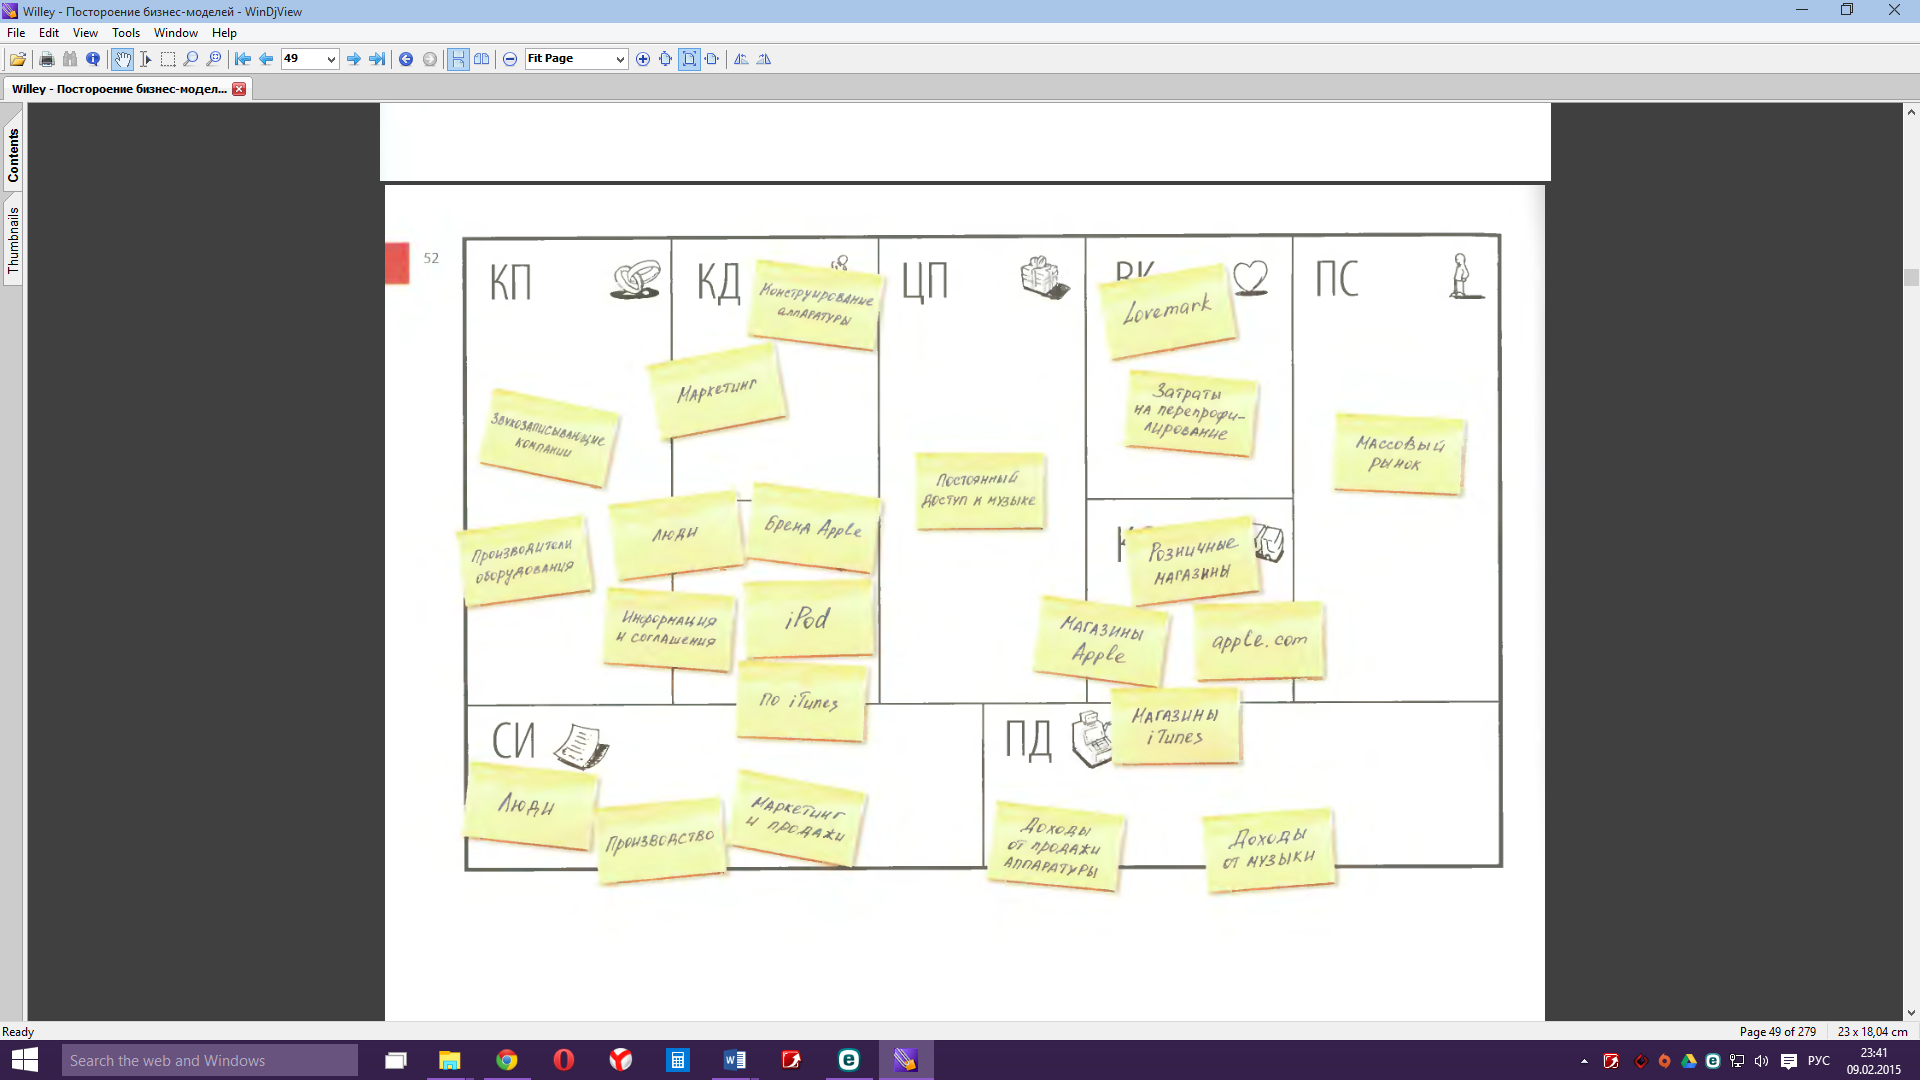Open the Tools menu
Screen dimensions: 1920x1080
pyautogui.click(x=126, y=33)
